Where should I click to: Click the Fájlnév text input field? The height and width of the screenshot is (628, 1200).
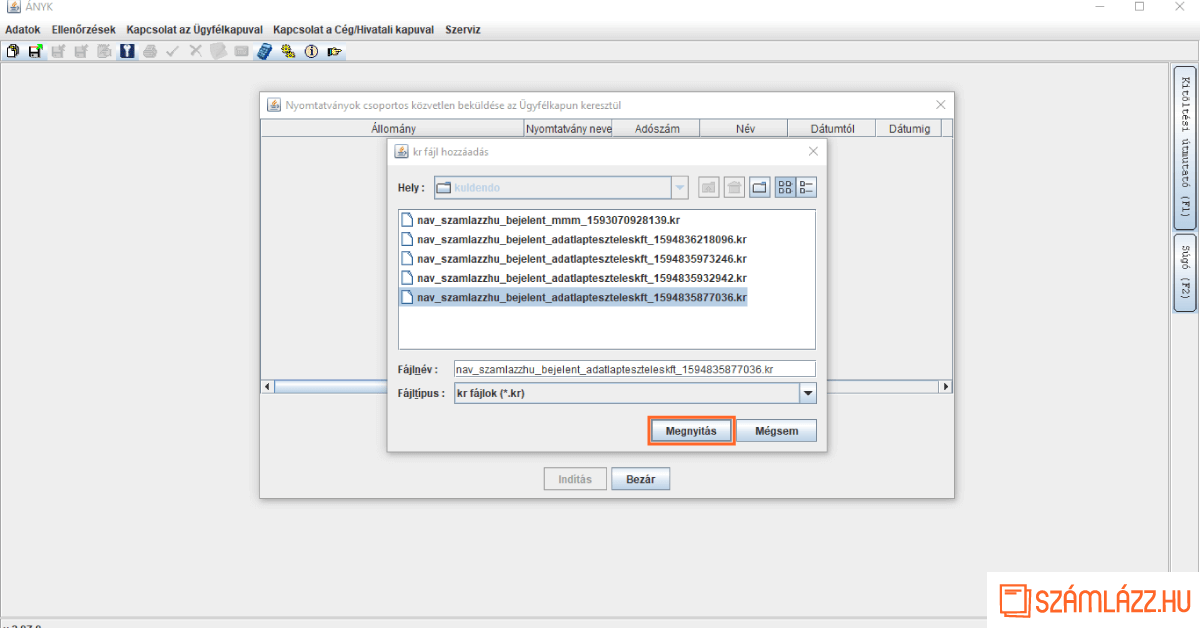(x=634, y=369)
